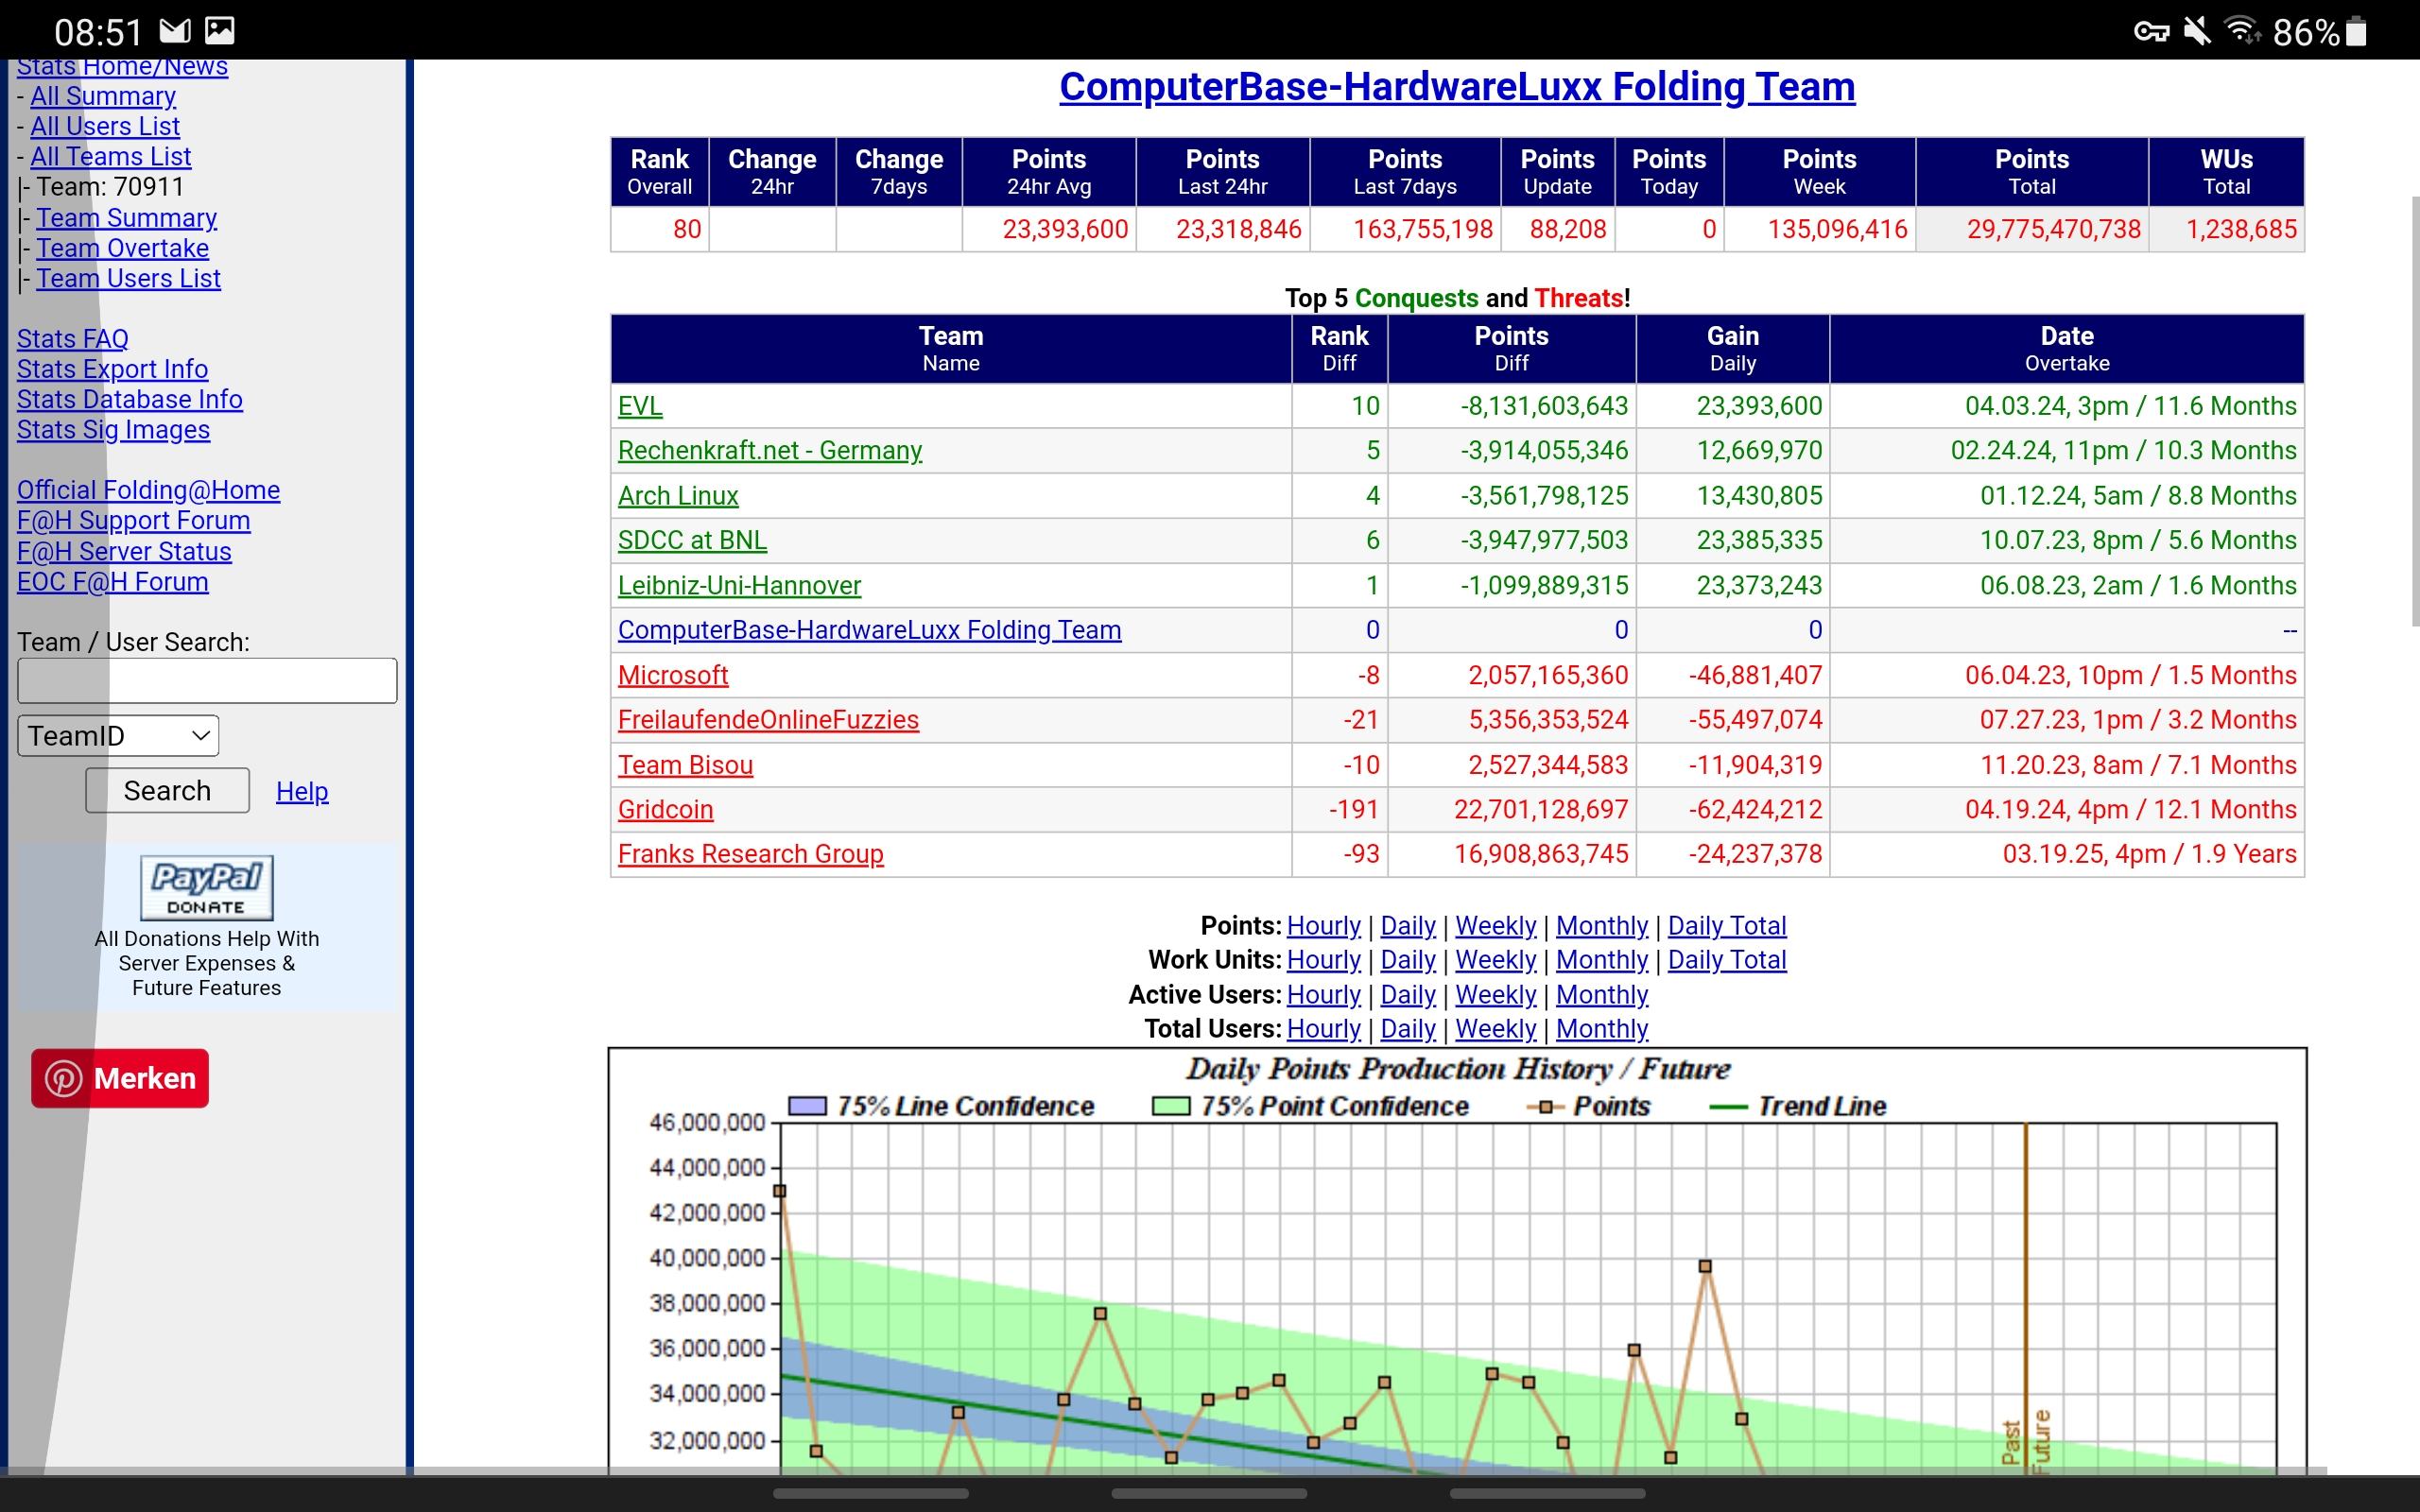Click the ComputerBase-HardwareLuxx Folding Team page title link
Image resolution: width=2420 pixels, height=1512 pixels.
pos(1457,87)
